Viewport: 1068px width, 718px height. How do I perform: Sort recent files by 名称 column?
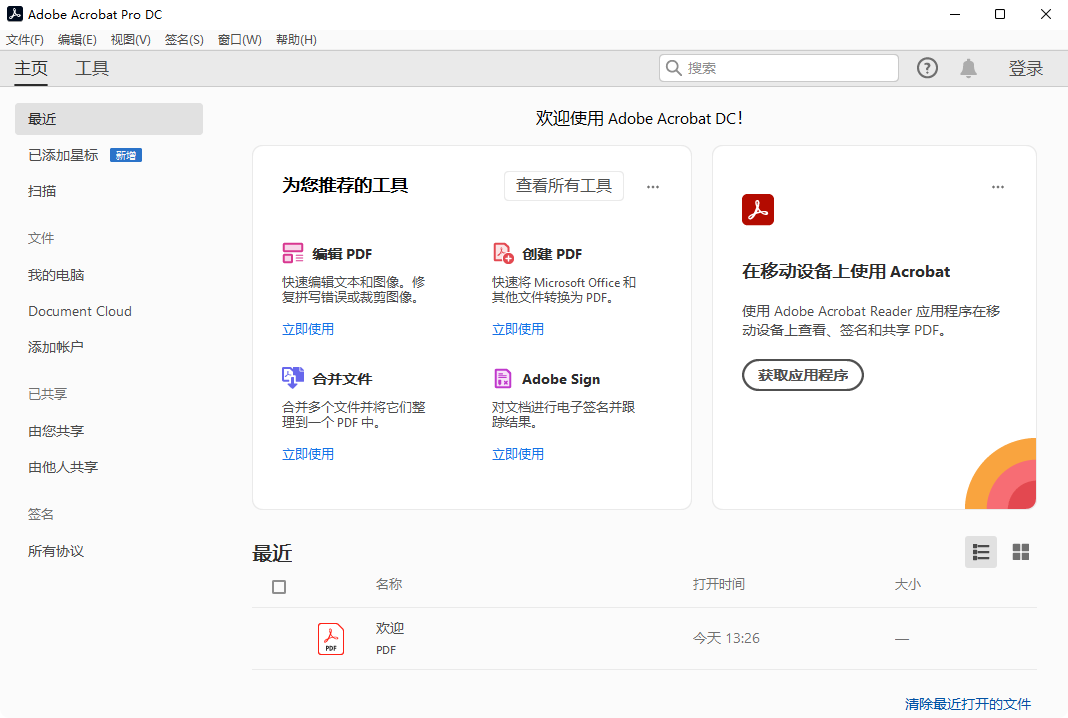tap(389, 584)
